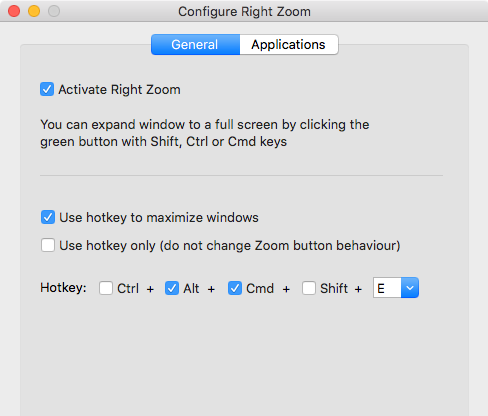Disable Use hotkey to maximize windows checkbox
This screenshot has height=416, width=488.
(48, 217)
